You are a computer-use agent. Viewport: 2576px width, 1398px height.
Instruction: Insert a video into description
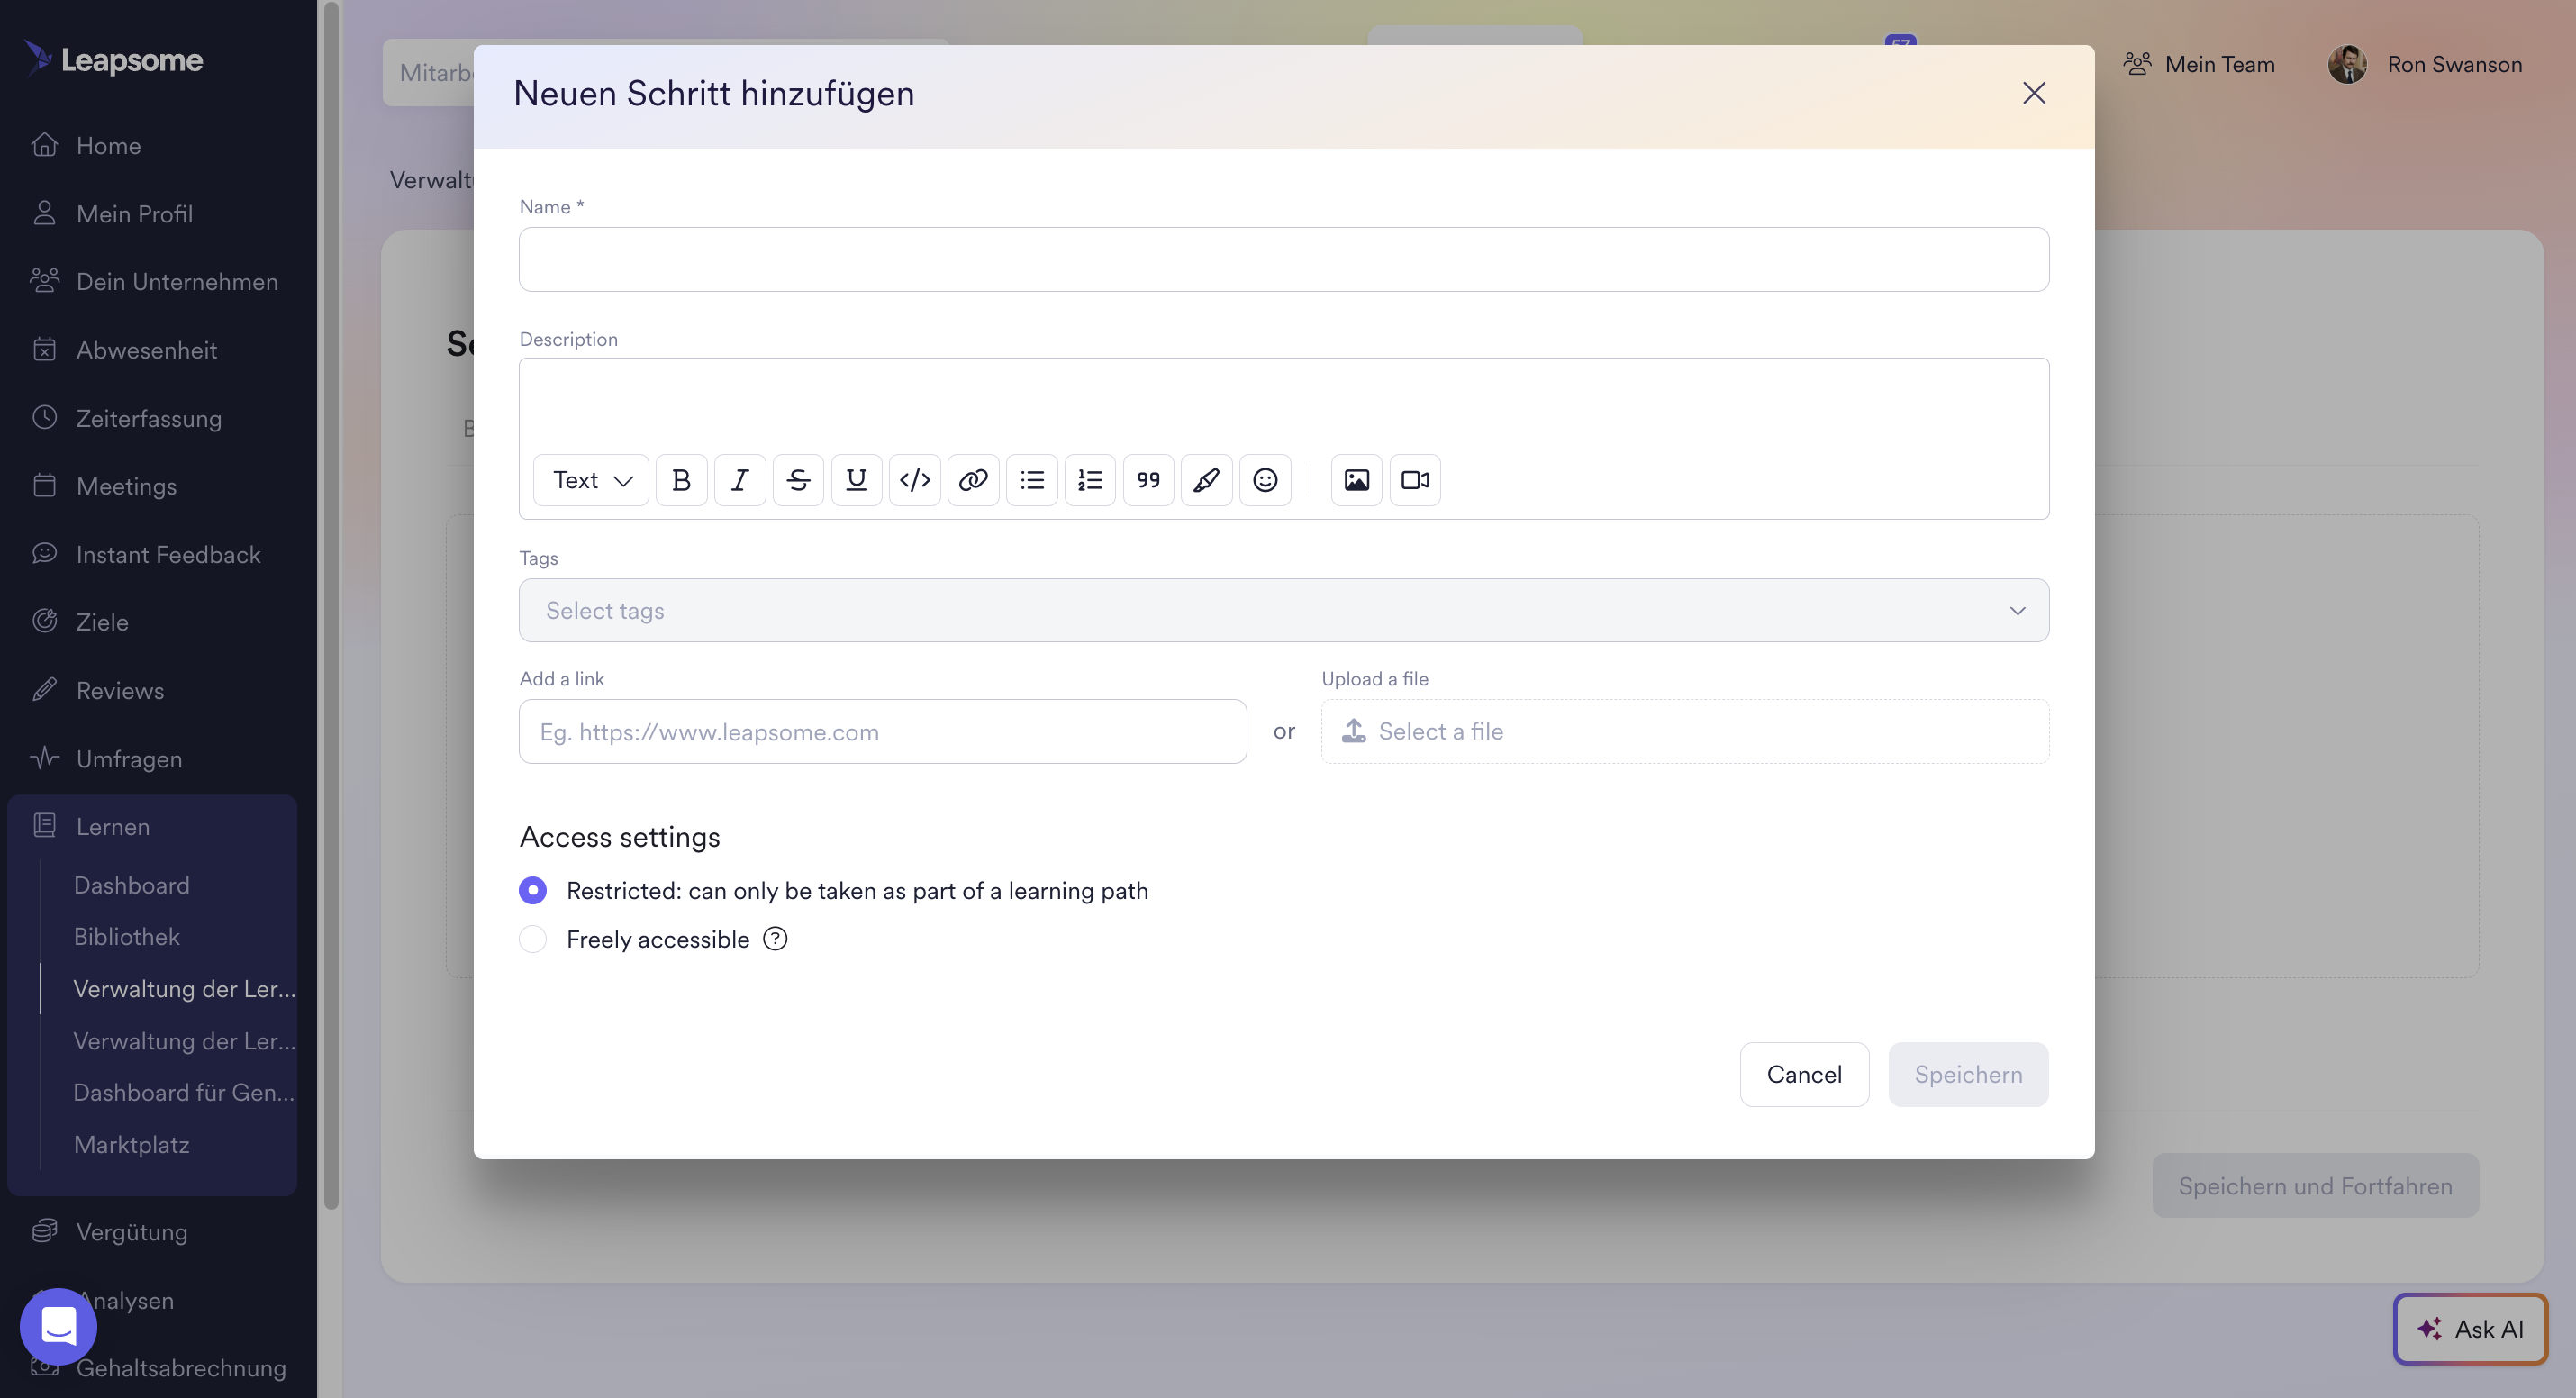[1415, 480]
